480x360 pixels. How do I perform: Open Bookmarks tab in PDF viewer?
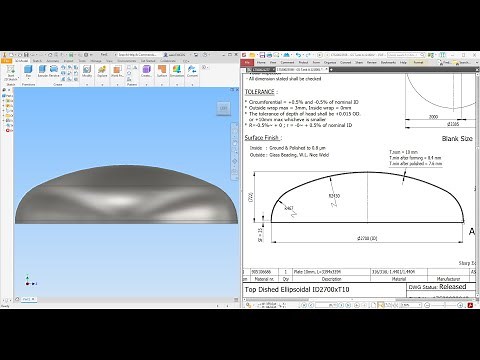click(x=388, y=62)
